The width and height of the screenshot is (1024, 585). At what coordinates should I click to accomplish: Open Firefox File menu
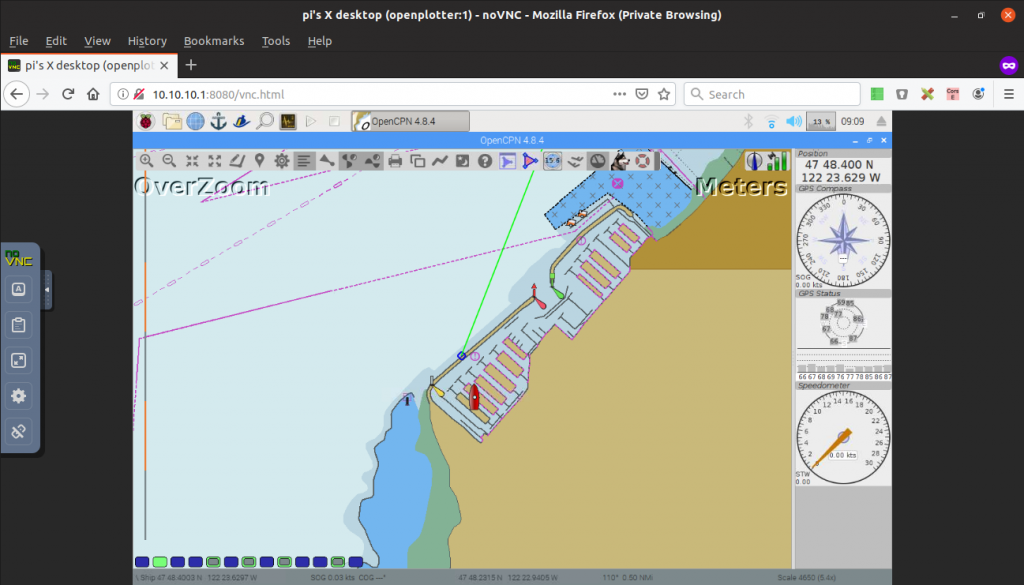coord(18,40)
